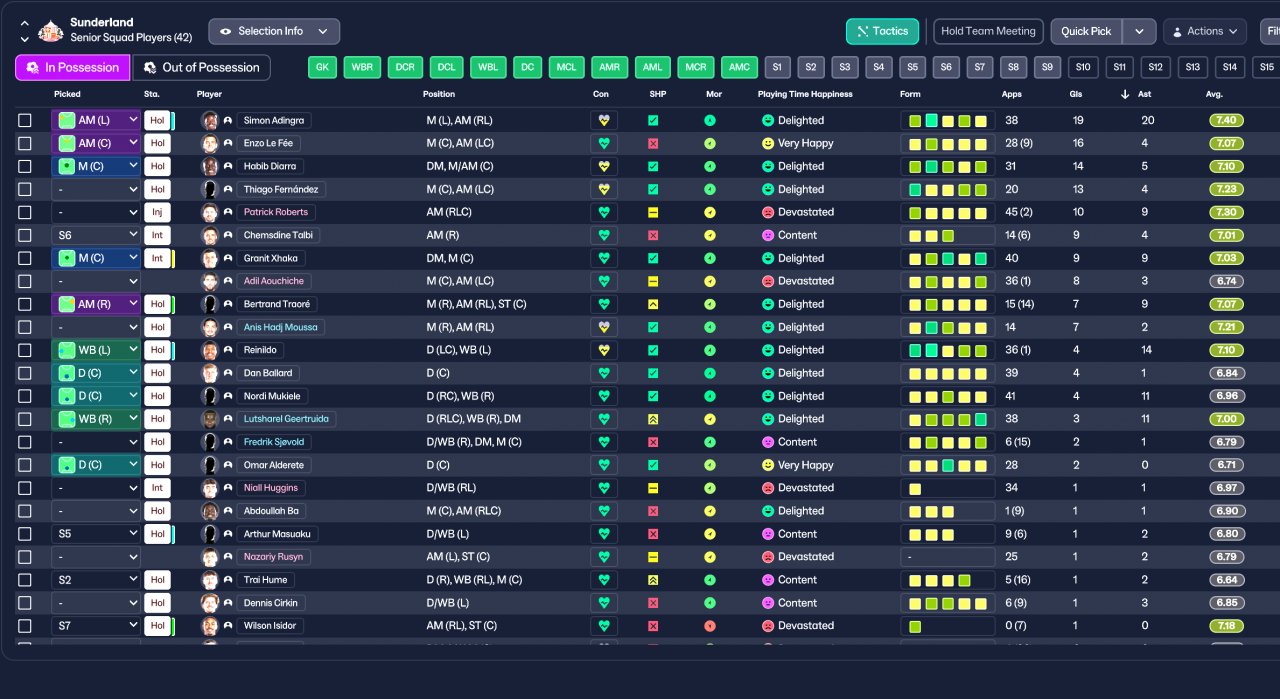Viewport: 1280px width, 699px height.
Task: Tick the checkbox for Reinildo
Action: [x=25, y=350]
